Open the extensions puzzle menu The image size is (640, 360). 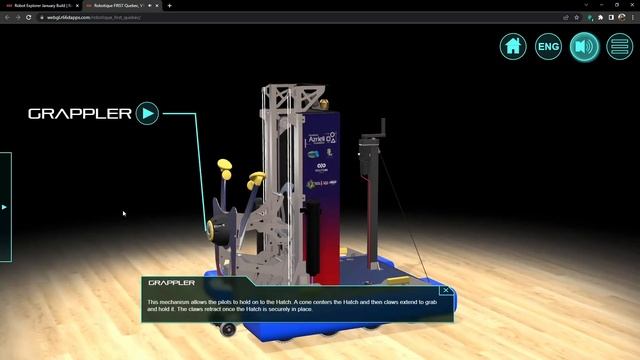(x=600, y=18)
